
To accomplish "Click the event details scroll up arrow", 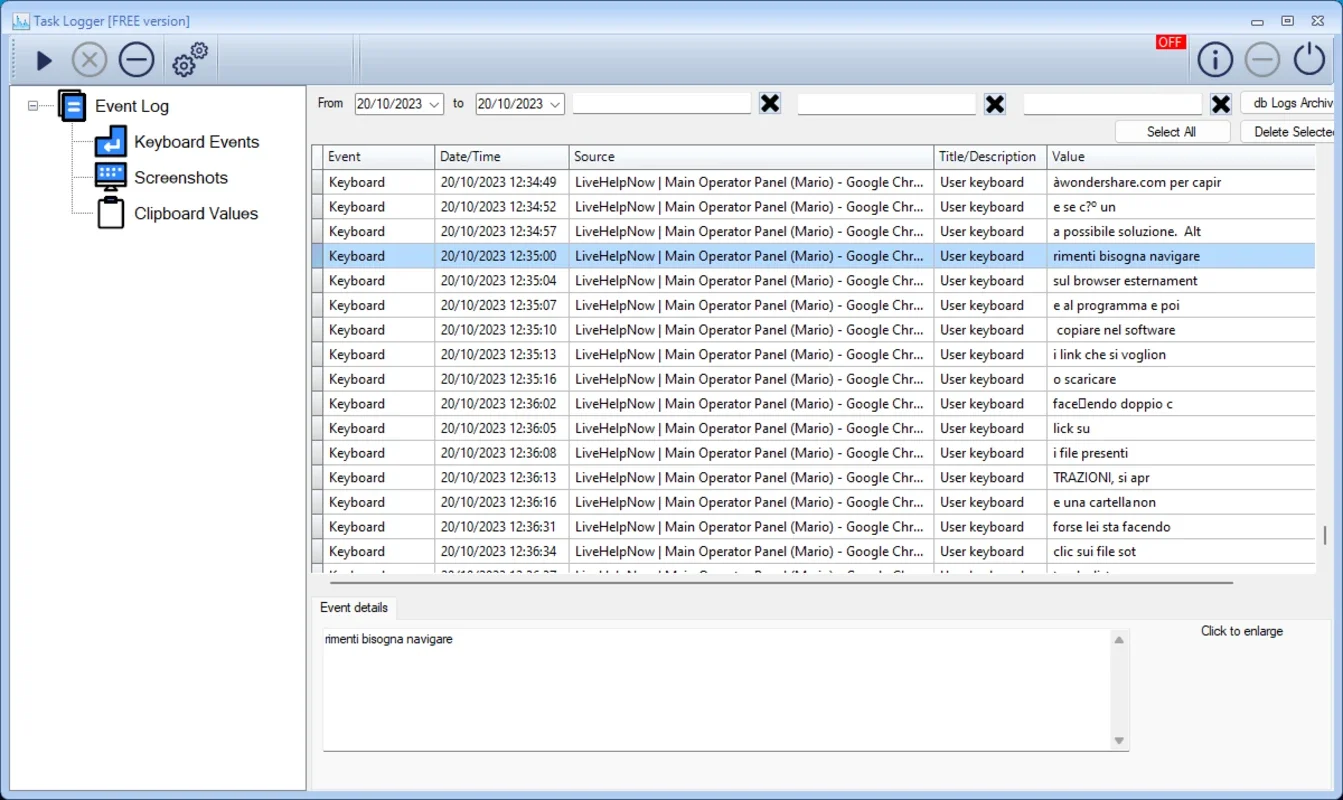I will 1120,640.
